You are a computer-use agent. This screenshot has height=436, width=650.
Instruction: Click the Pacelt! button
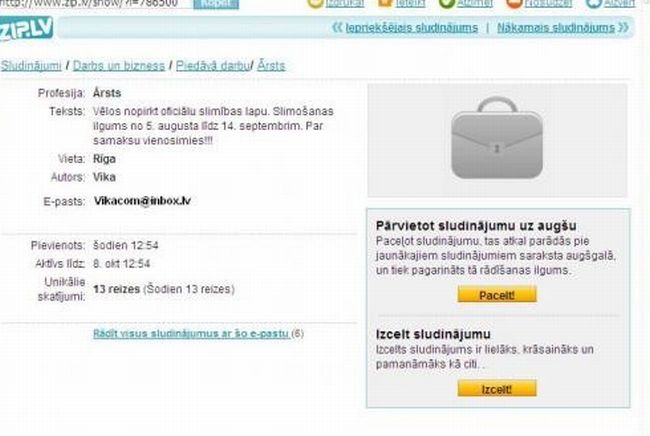pos(497,295)
